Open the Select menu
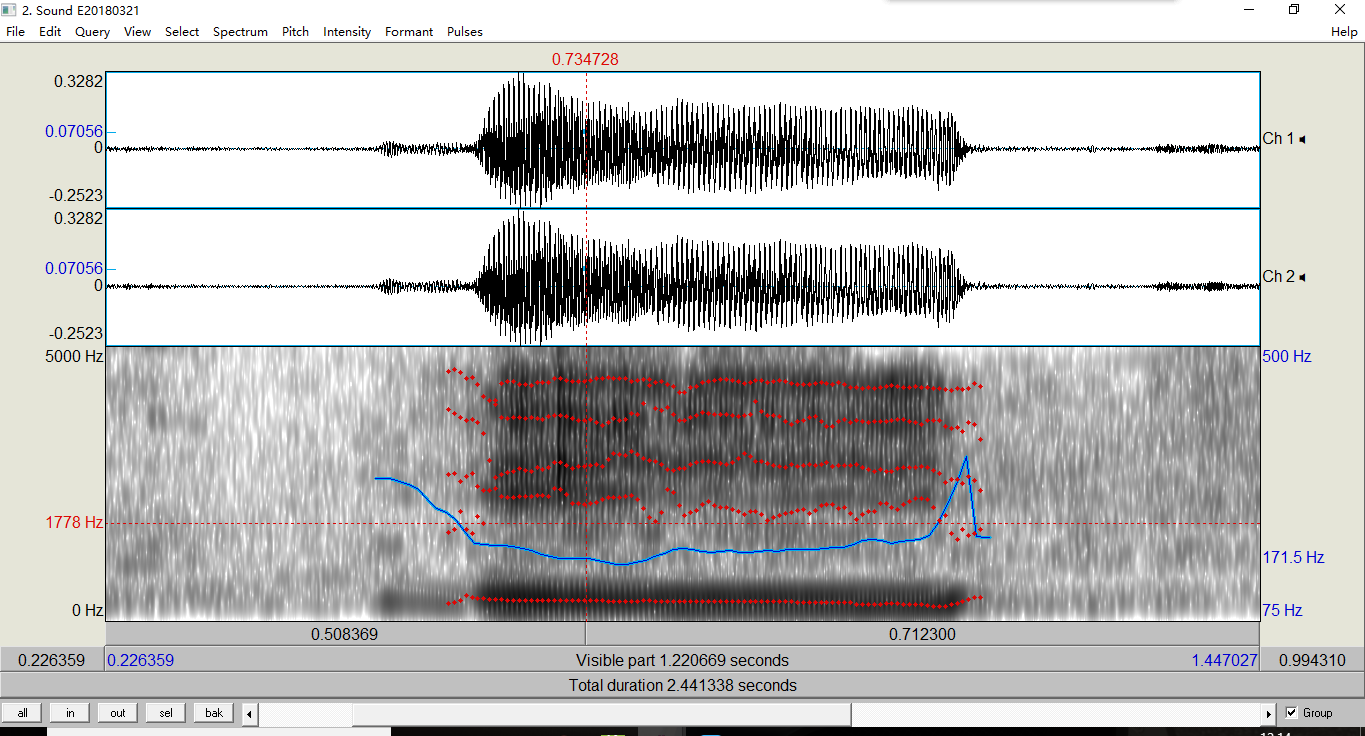The height and width of the screenshot is (736, 1365). (x=182, y=32)
